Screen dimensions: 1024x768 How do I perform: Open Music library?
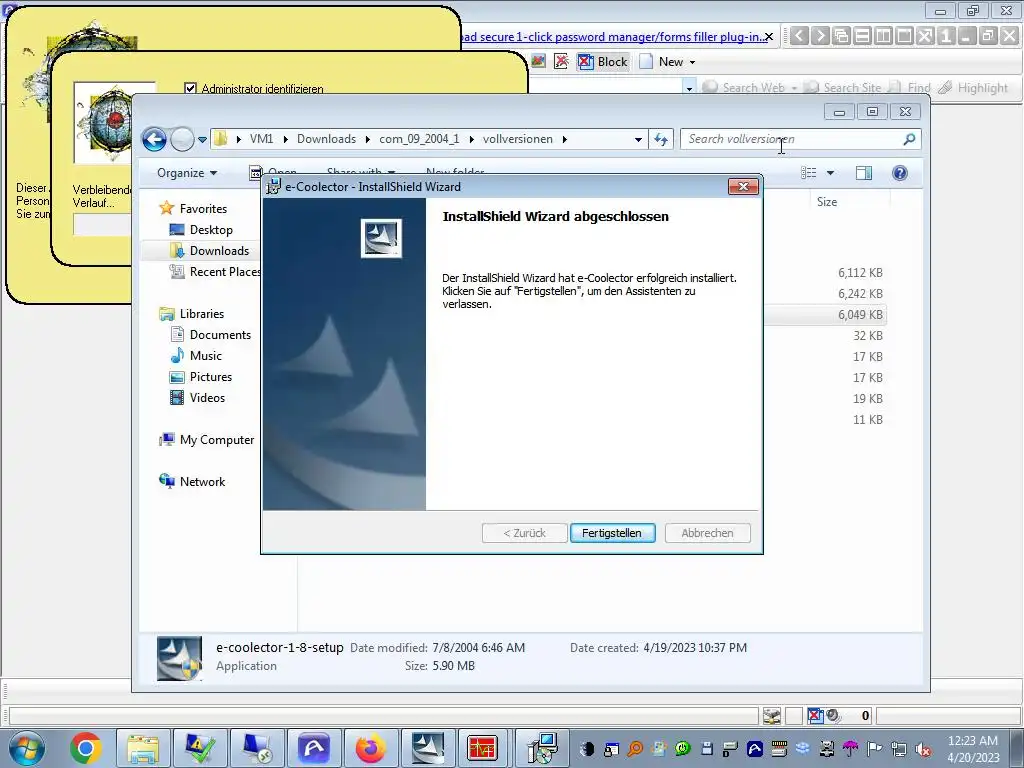[206, 356]
